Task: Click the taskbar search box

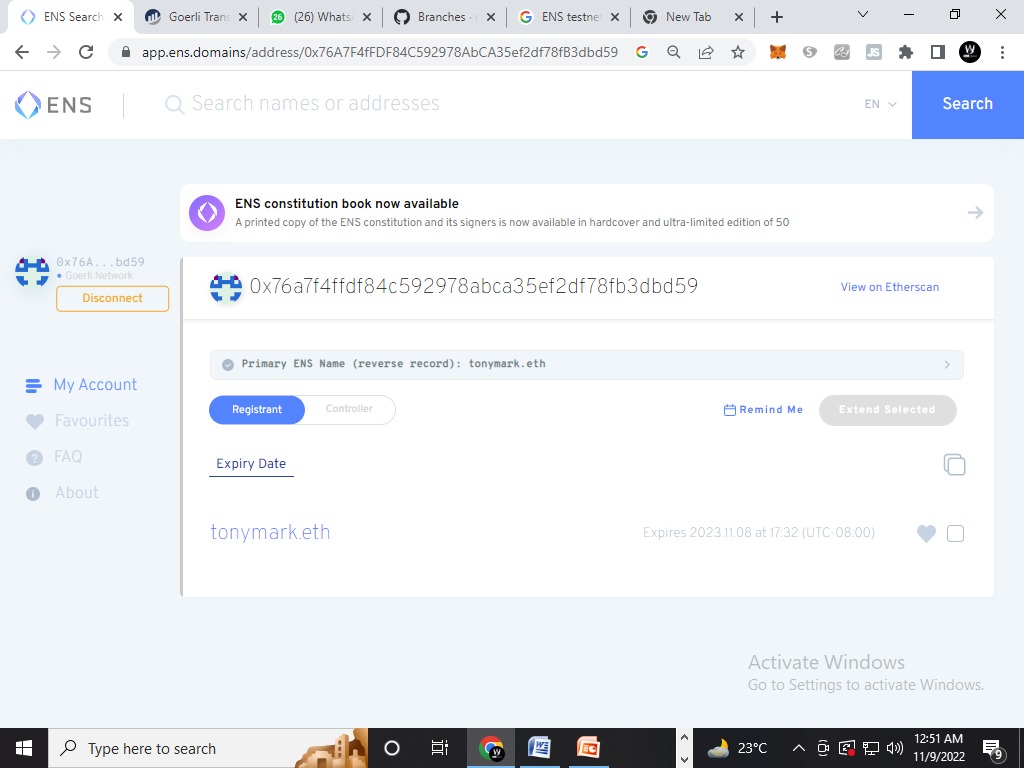Action: (x=208, y=748)
